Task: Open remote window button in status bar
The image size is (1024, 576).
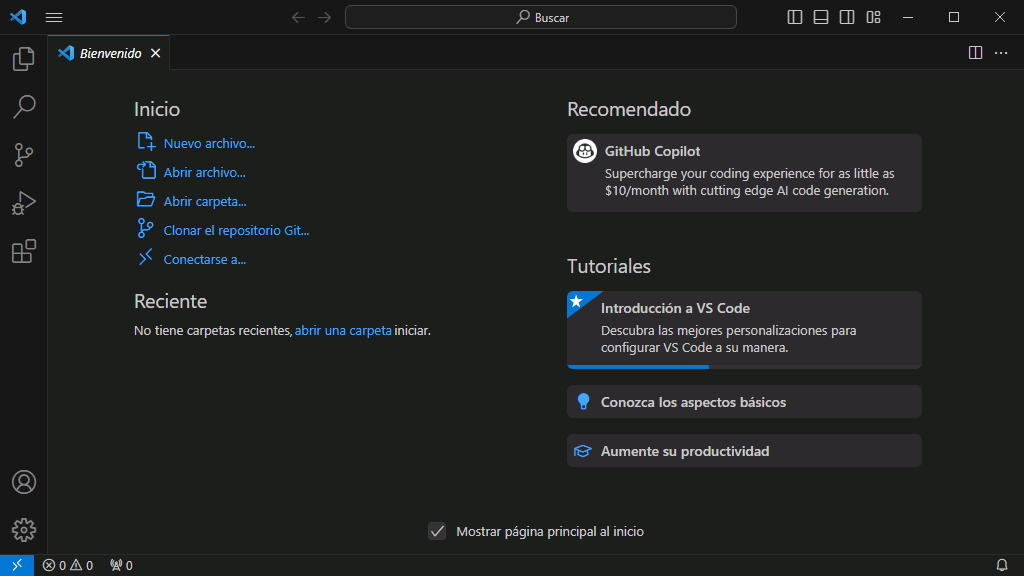Action: [x=17, y=566]
